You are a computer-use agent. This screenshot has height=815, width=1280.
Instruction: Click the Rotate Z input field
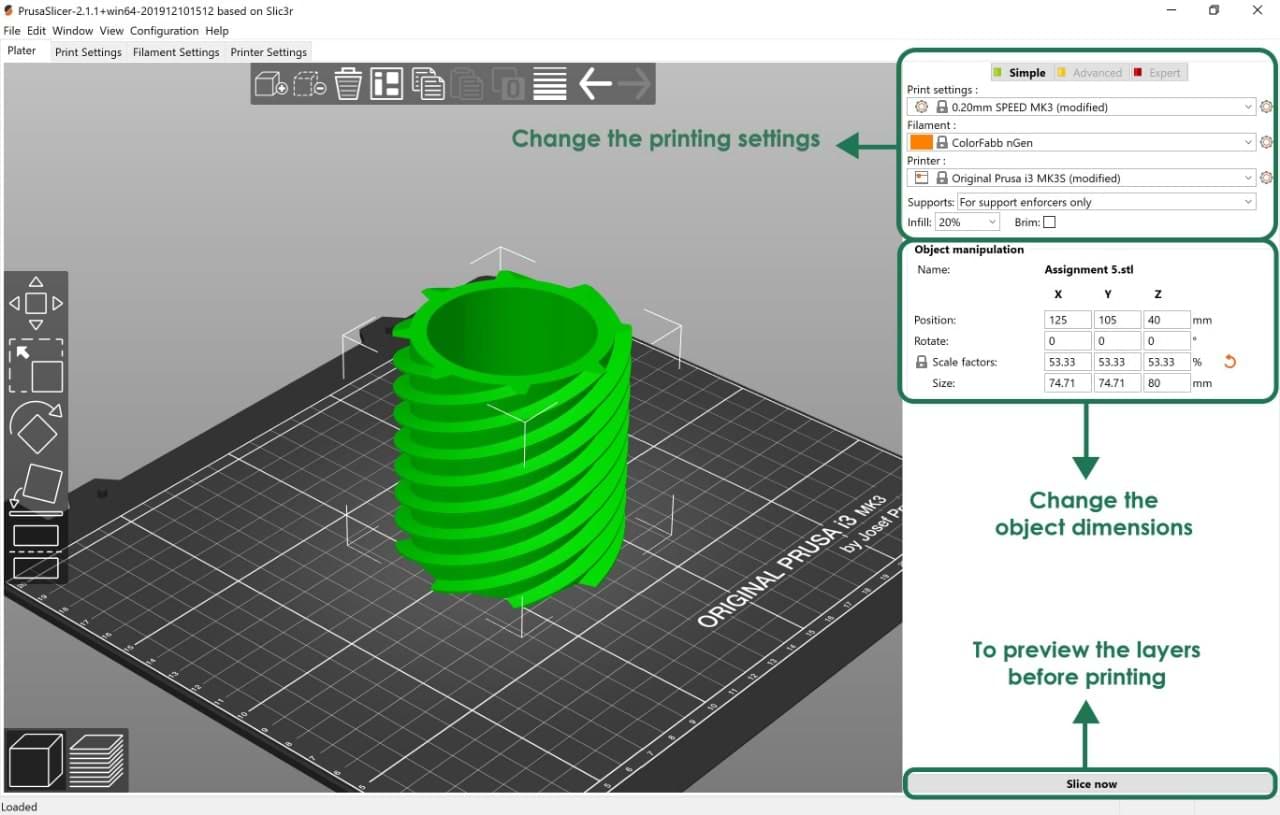(1166, 341)
